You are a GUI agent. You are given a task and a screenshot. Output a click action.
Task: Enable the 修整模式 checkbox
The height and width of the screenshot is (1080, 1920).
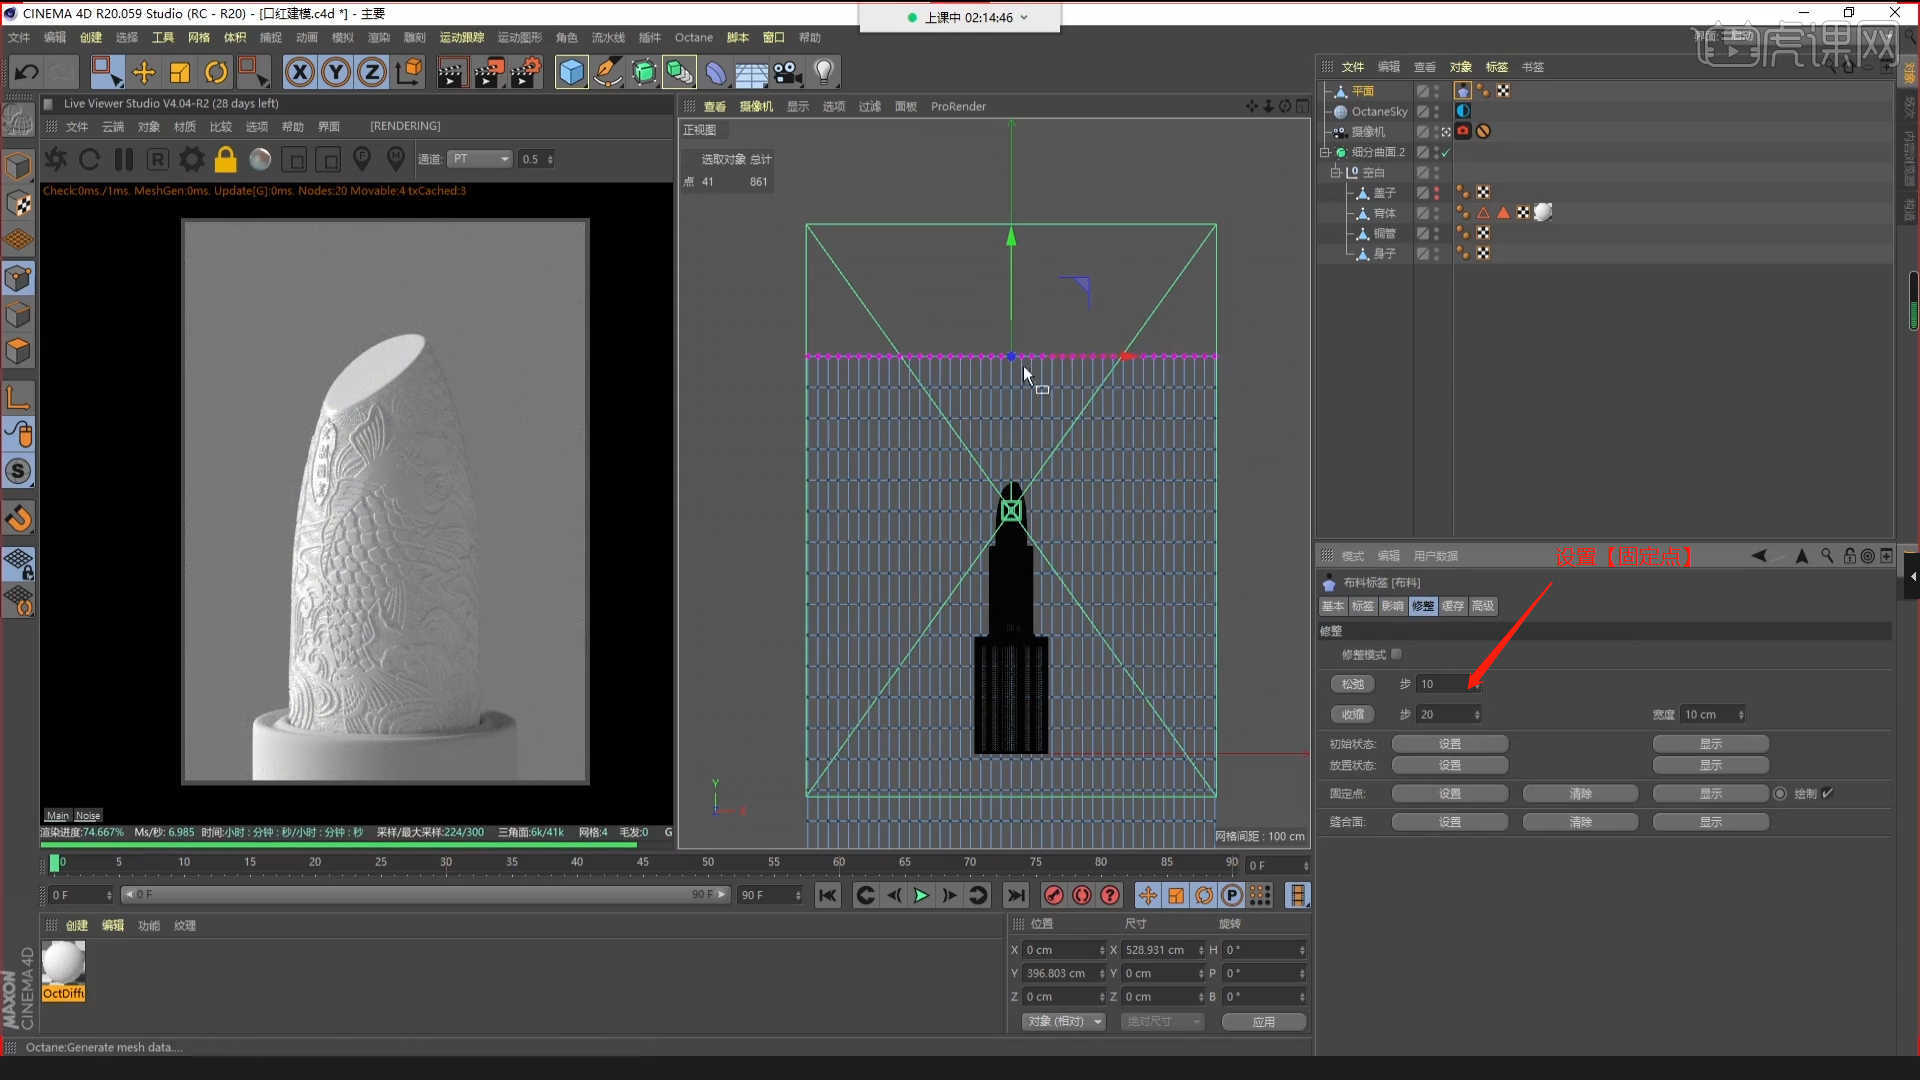[x=1397, y=654]
